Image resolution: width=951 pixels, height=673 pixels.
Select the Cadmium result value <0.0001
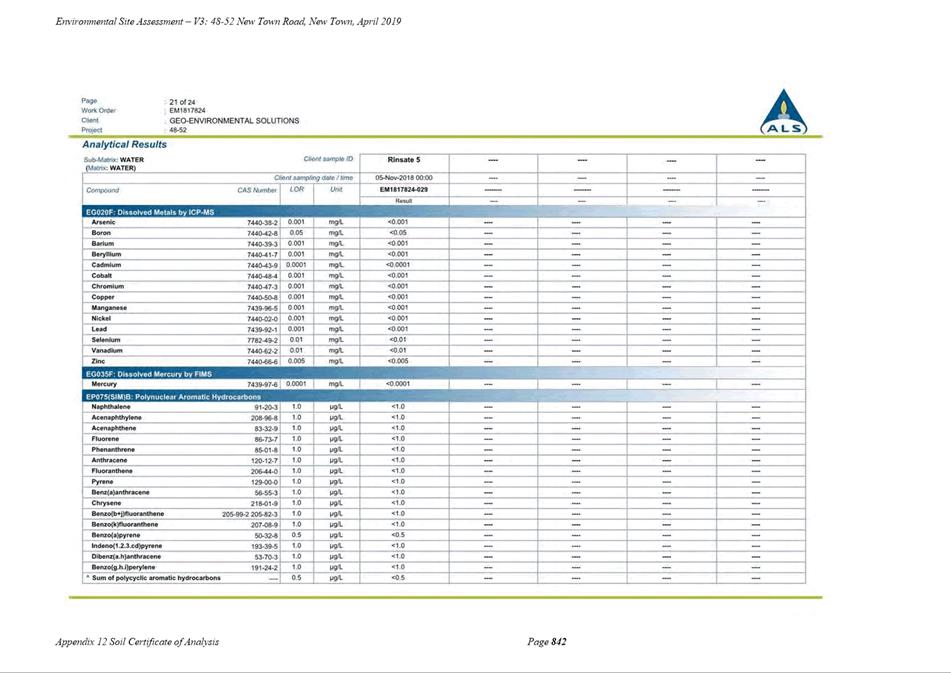pos(398,265)
